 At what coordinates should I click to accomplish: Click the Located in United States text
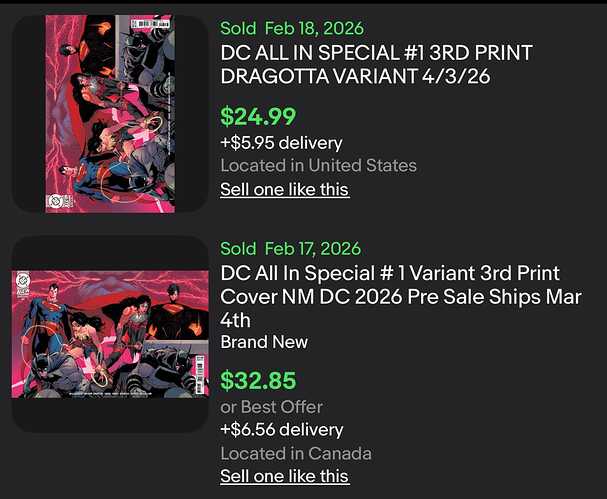[x=319, y=166]
